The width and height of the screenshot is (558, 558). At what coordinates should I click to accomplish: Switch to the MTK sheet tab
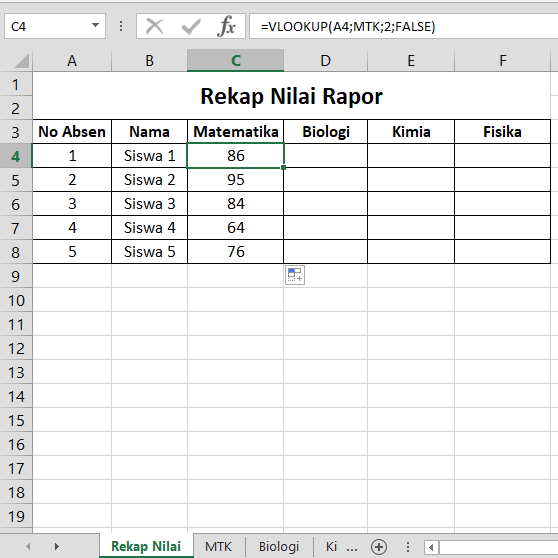218,547
